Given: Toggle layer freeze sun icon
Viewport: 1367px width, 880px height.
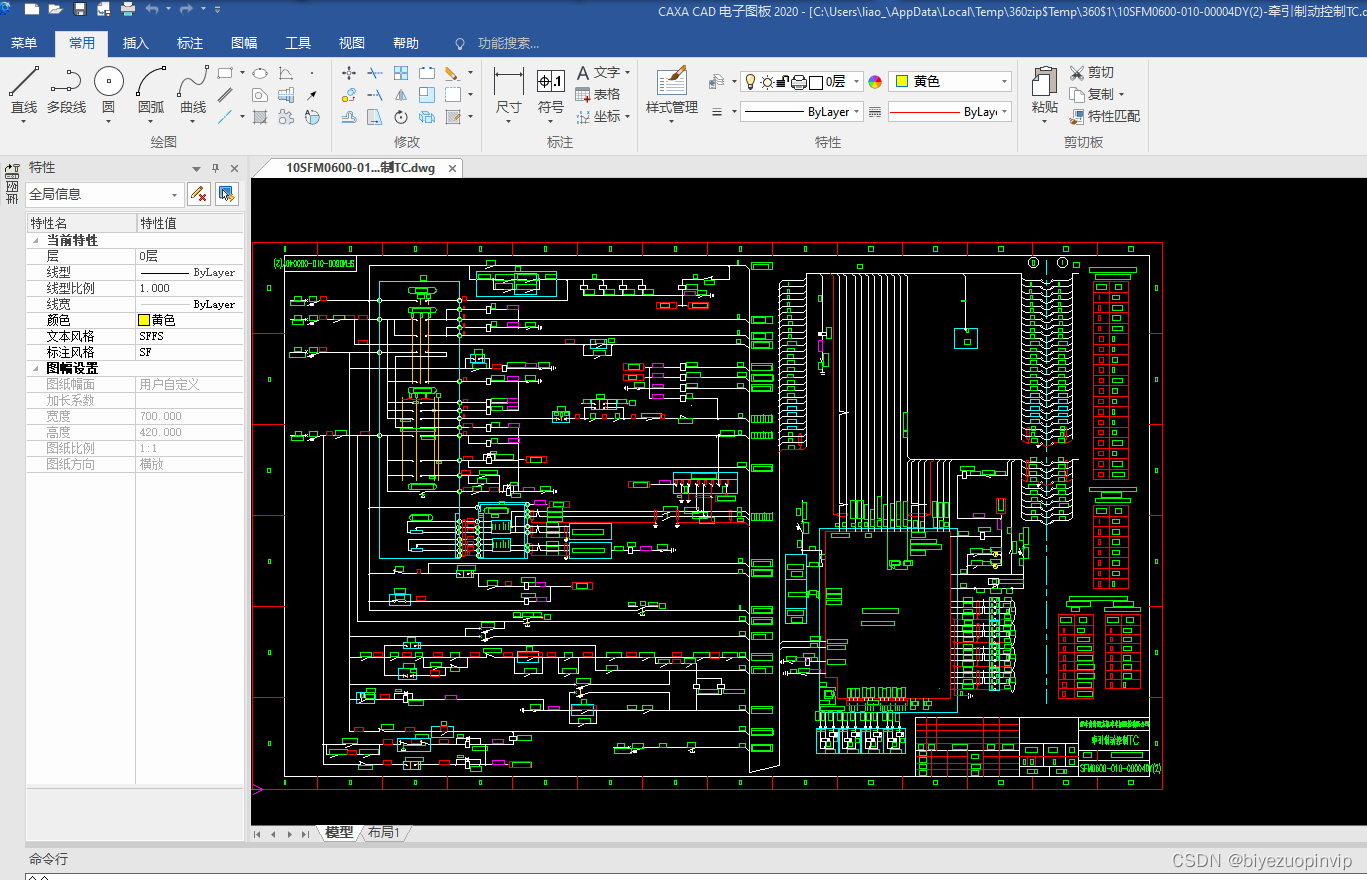Looking at the screenshot, I should point(766,82).
